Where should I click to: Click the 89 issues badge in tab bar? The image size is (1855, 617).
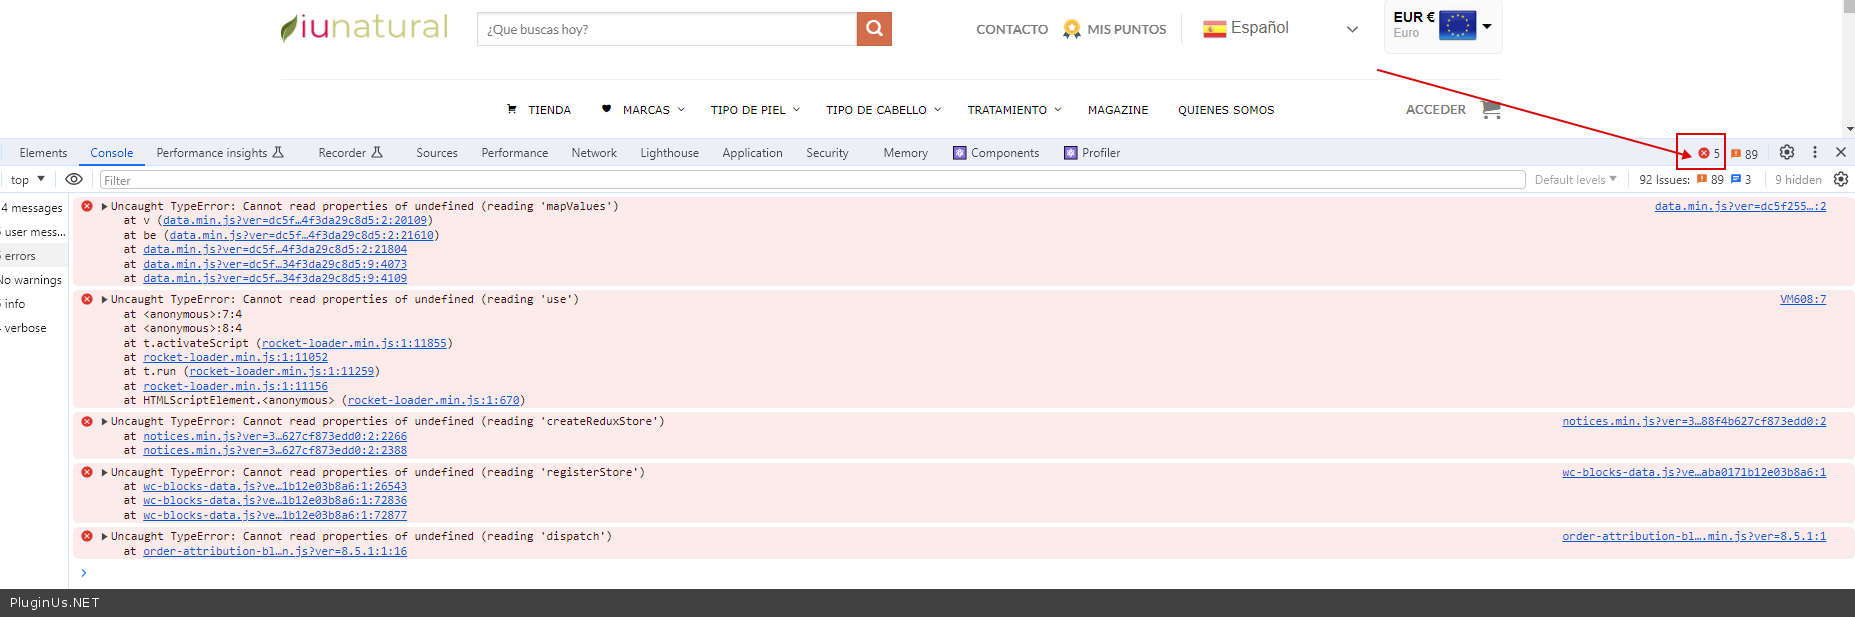(1744, 154)
